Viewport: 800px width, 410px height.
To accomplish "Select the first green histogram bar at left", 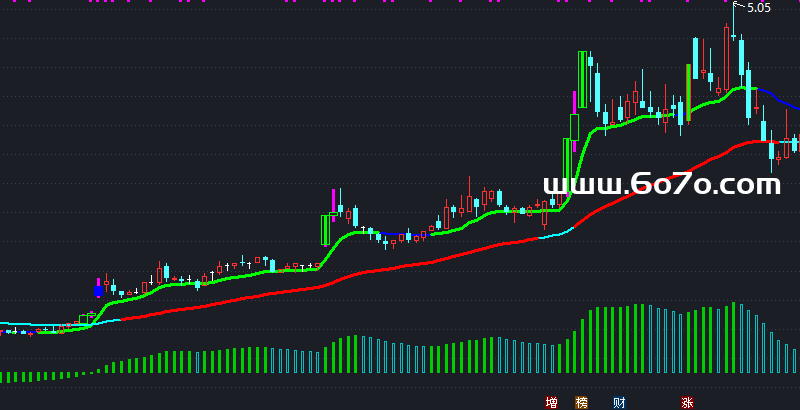I will pyautogui.click(x=3, y=378).
